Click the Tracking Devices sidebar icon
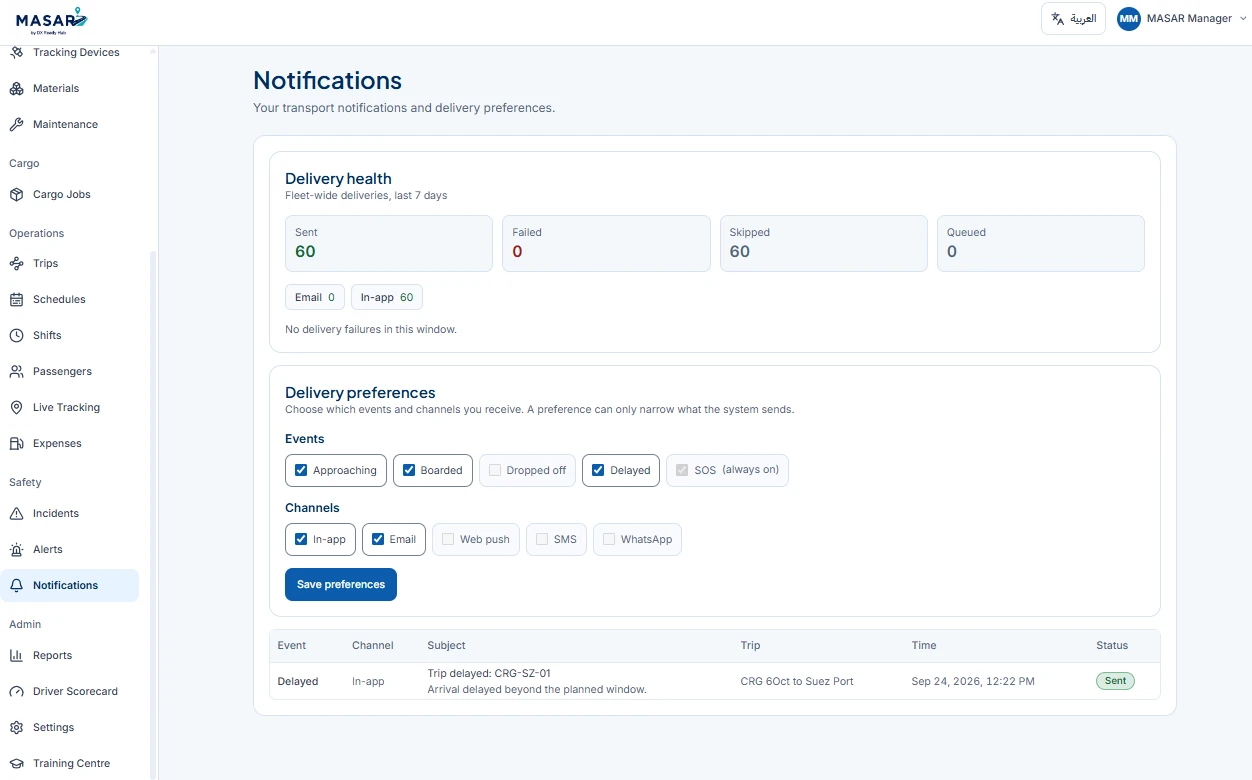Screen dimensions: 1252x780 click(16, 52)
